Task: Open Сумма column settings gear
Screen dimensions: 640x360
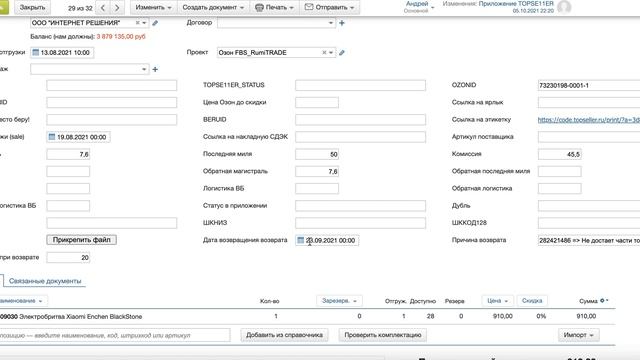Action: (x=602, y=300)
